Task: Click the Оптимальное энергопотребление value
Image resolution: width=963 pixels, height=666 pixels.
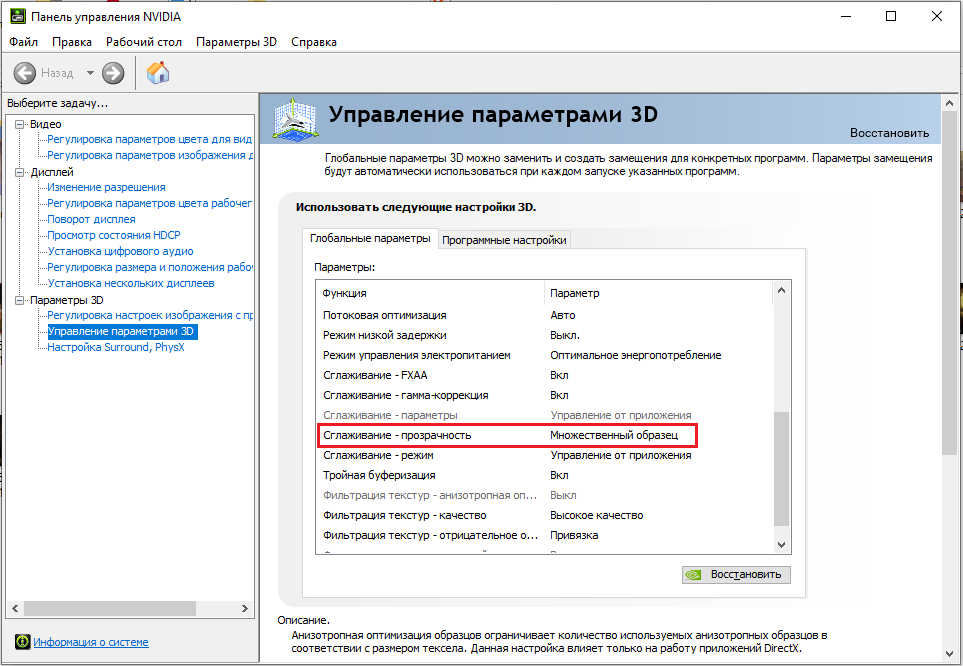Action: (x=636, y=355)
